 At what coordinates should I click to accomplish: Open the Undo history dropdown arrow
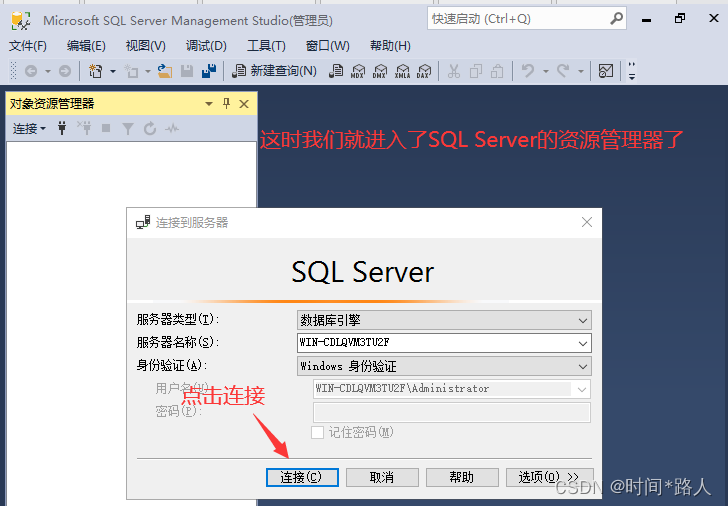546,71
